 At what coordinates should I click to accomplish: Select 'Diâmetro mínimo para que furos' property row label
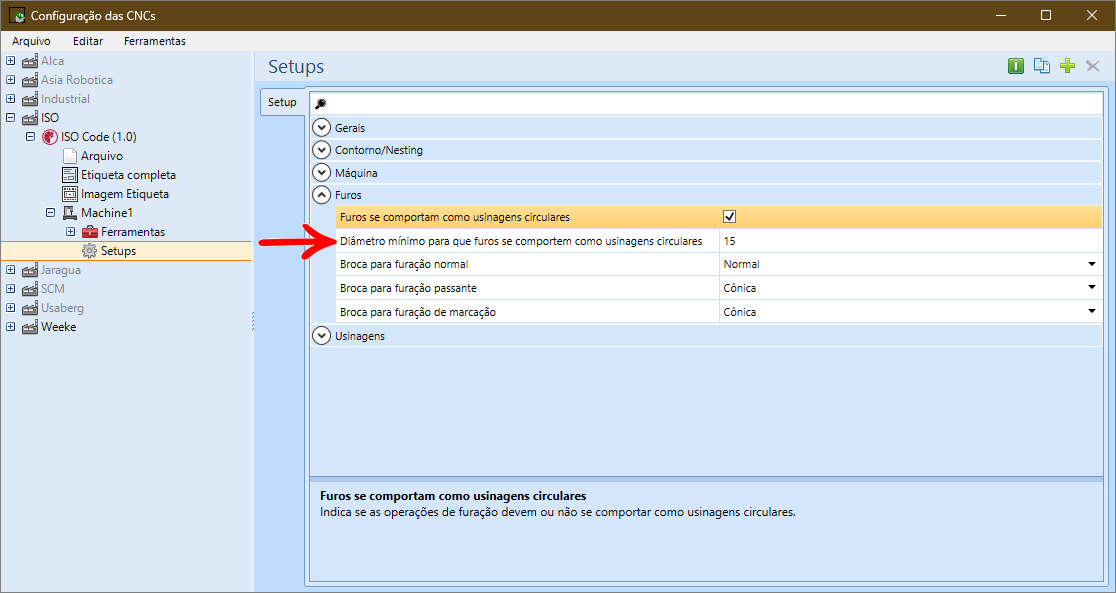[x=521, y=241]
